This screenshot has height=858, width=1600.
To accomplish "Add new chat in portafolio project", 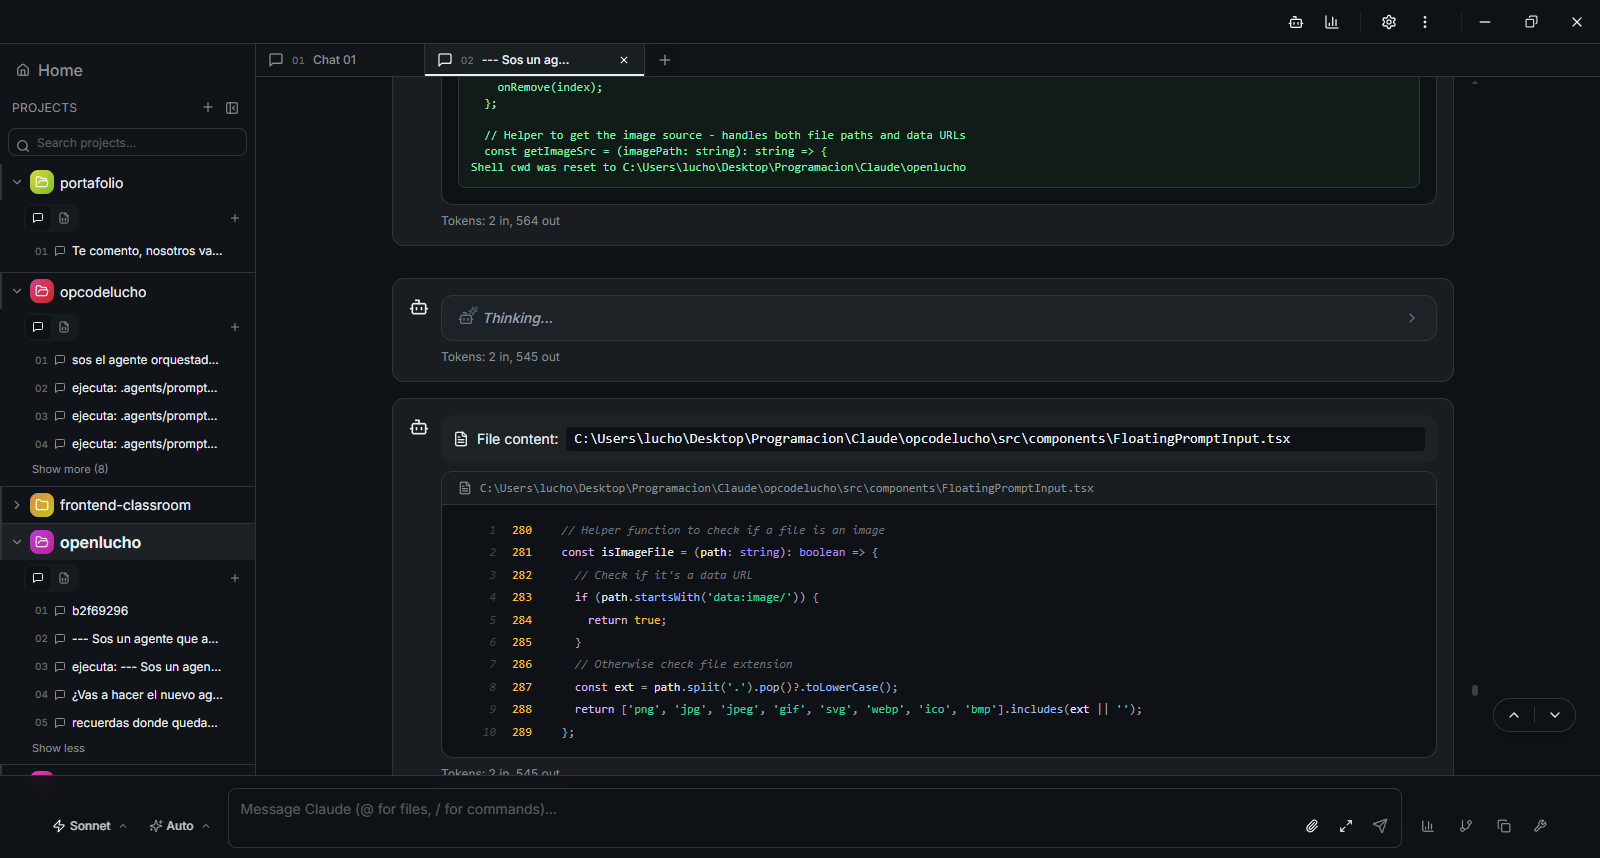I will 235,218.
